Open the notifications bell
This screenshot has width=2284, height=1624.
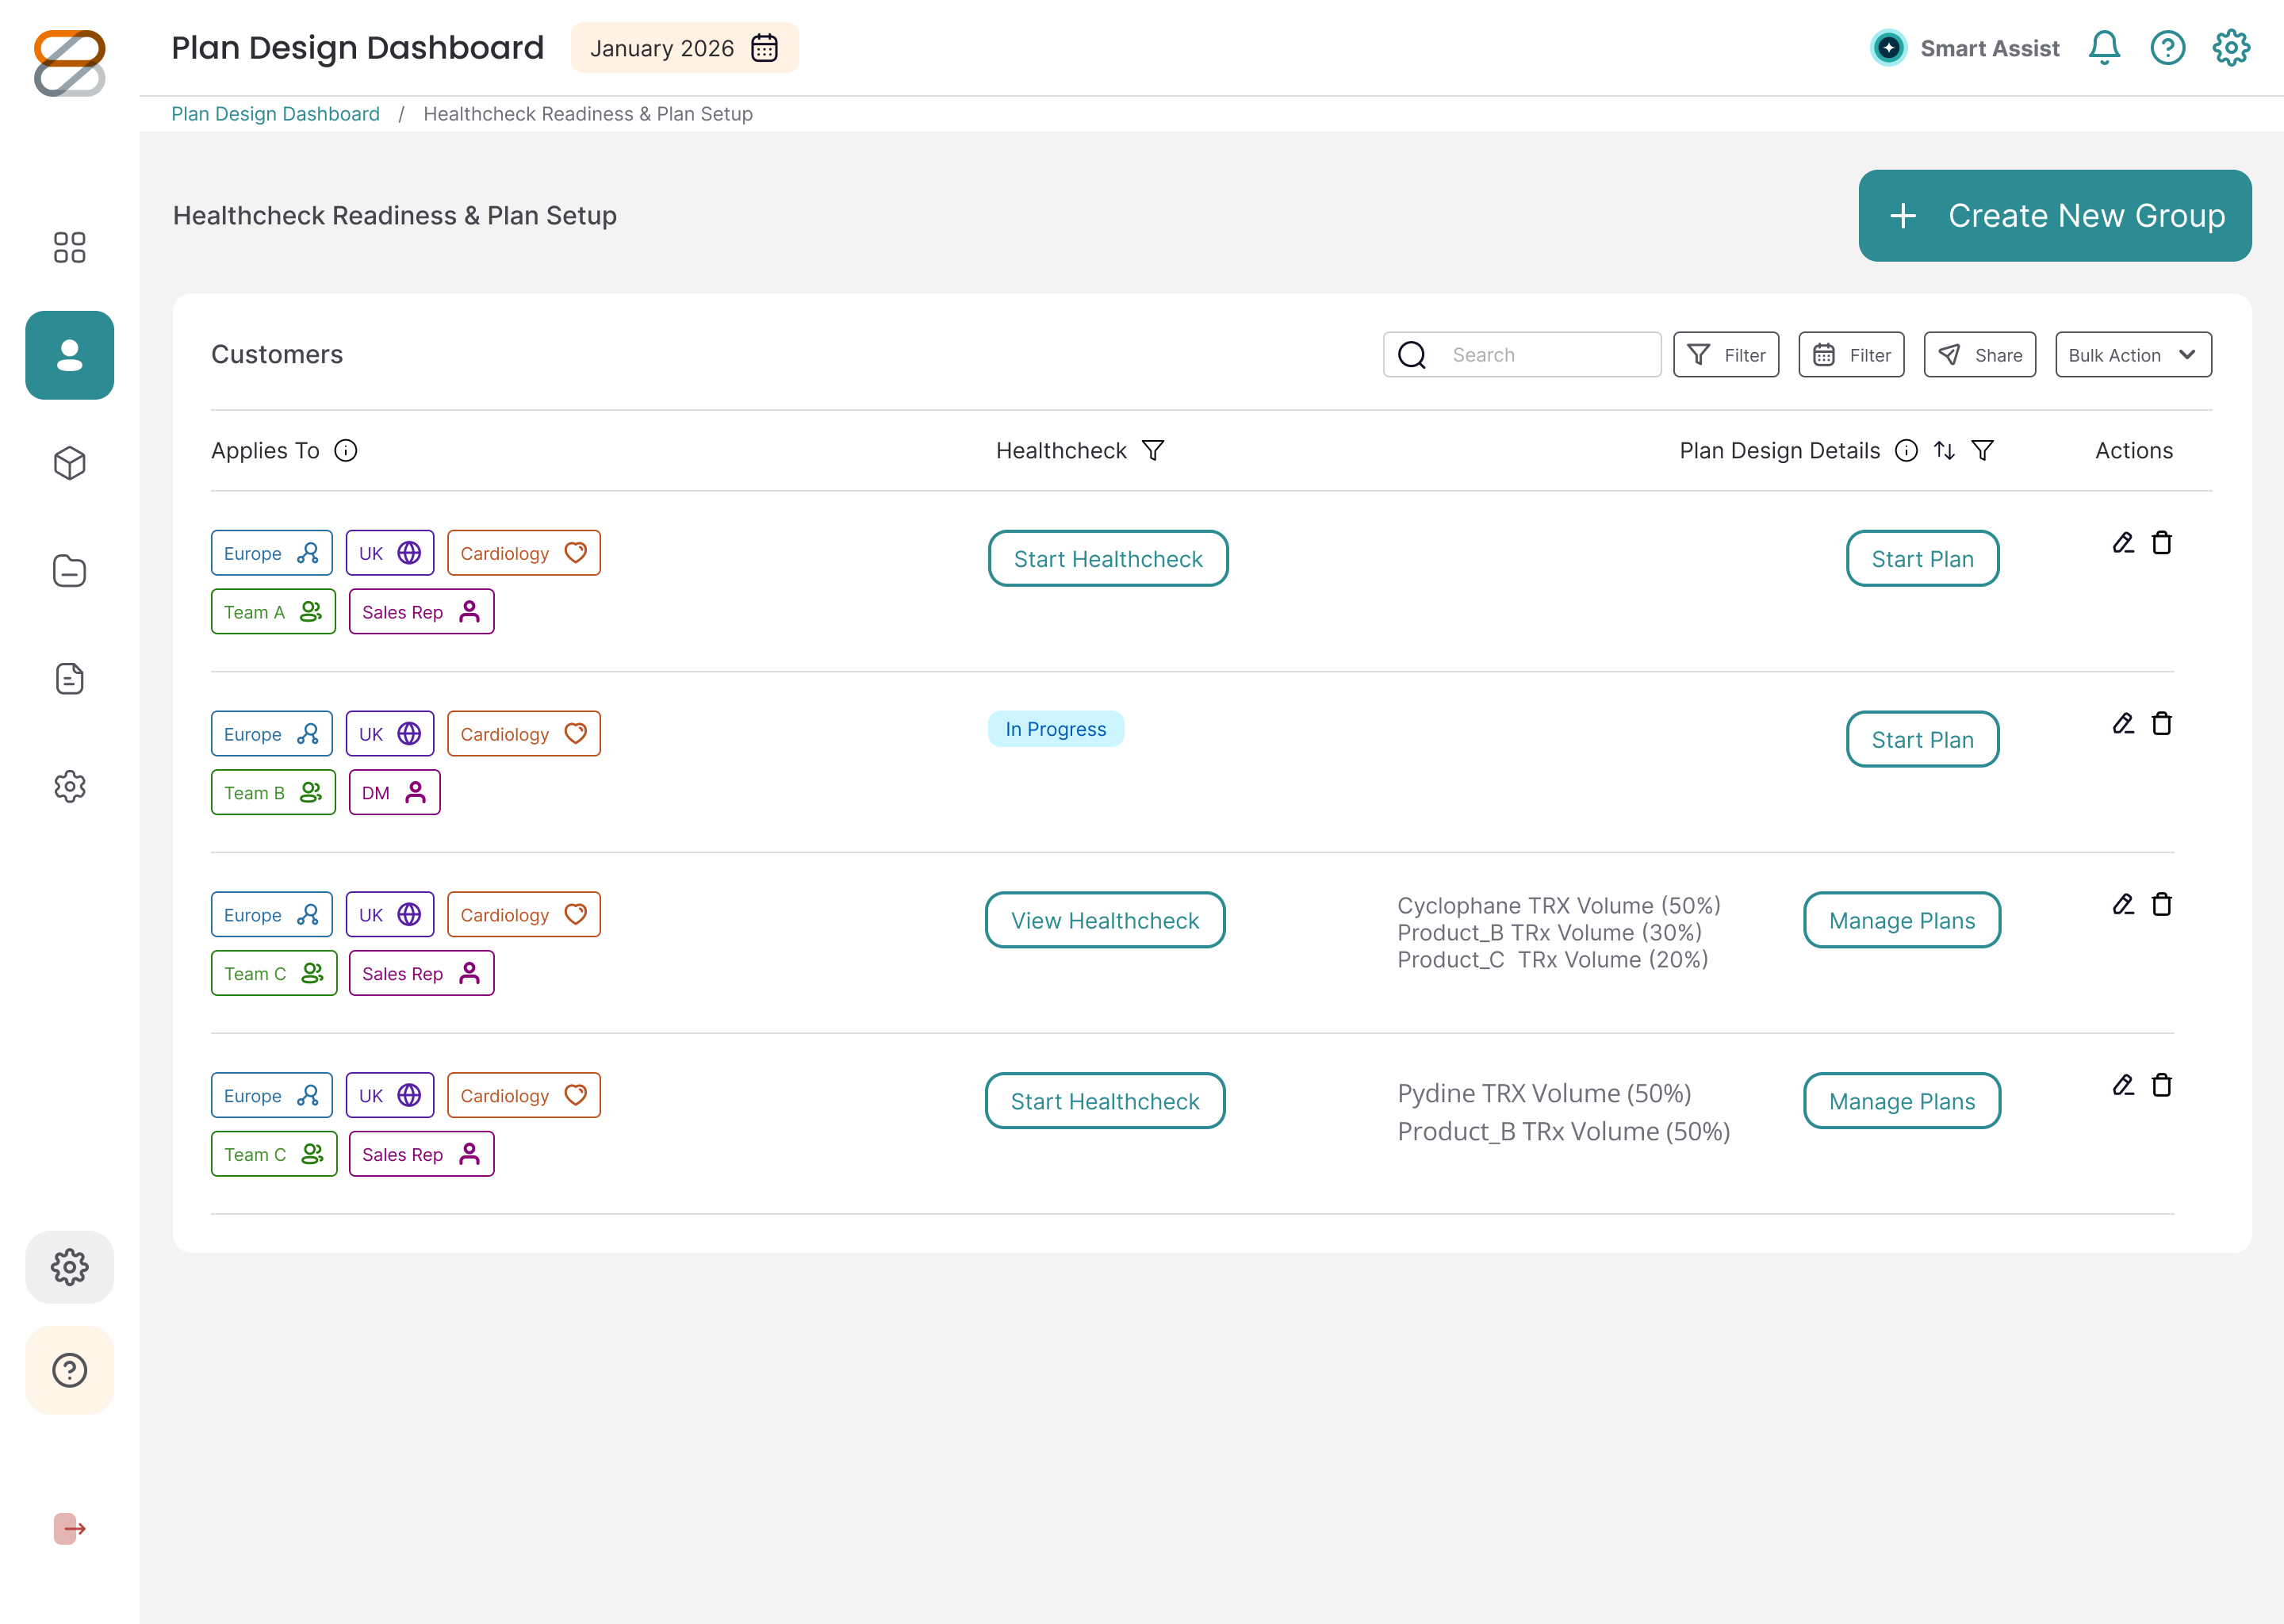[2104, 48]
